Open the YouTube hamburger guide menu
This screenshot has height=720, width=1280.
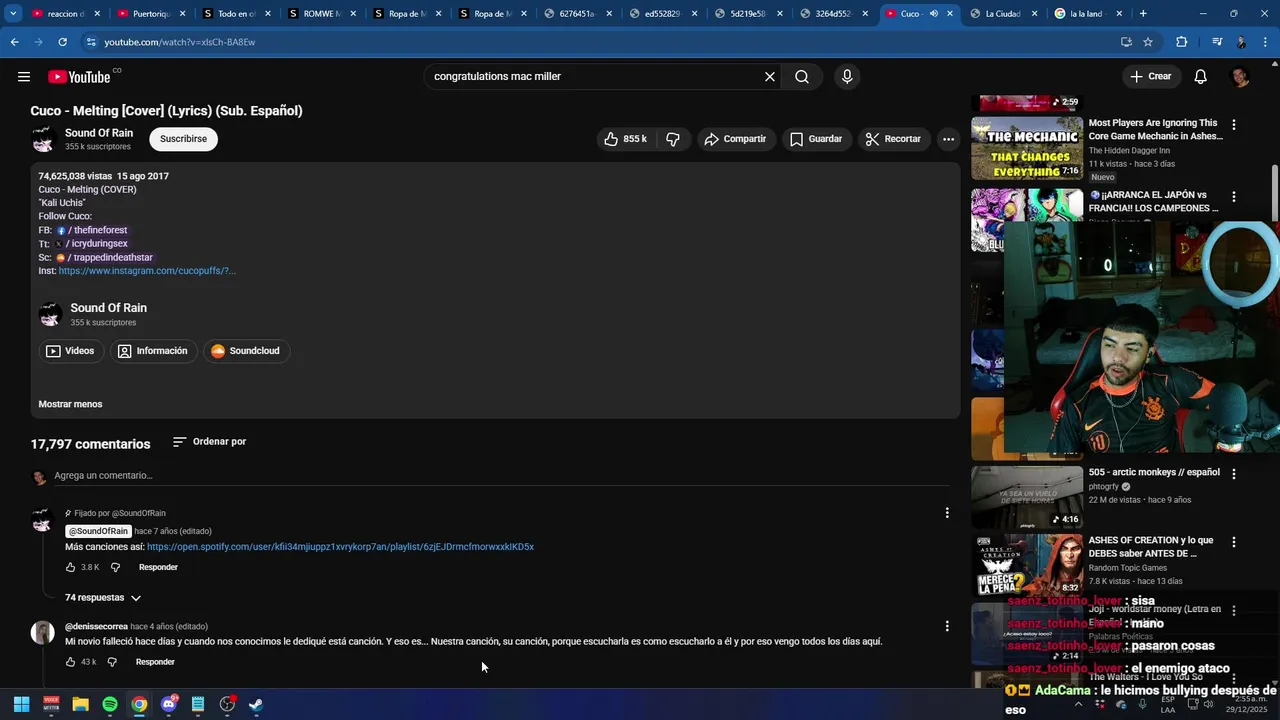[24, 77]
